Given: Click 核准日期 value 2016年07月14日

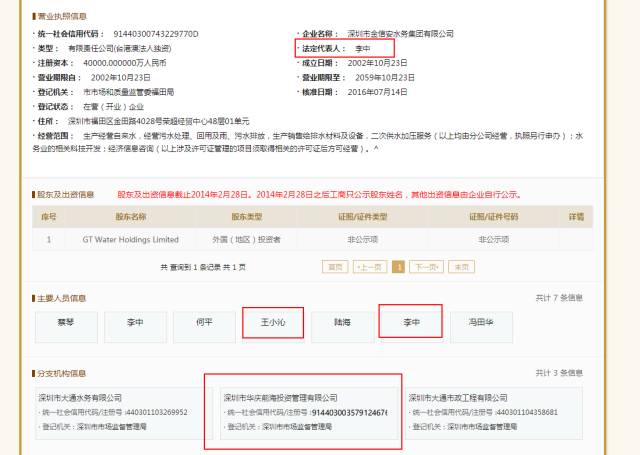Looking at the screenshot, I should [x=378, y=92].
